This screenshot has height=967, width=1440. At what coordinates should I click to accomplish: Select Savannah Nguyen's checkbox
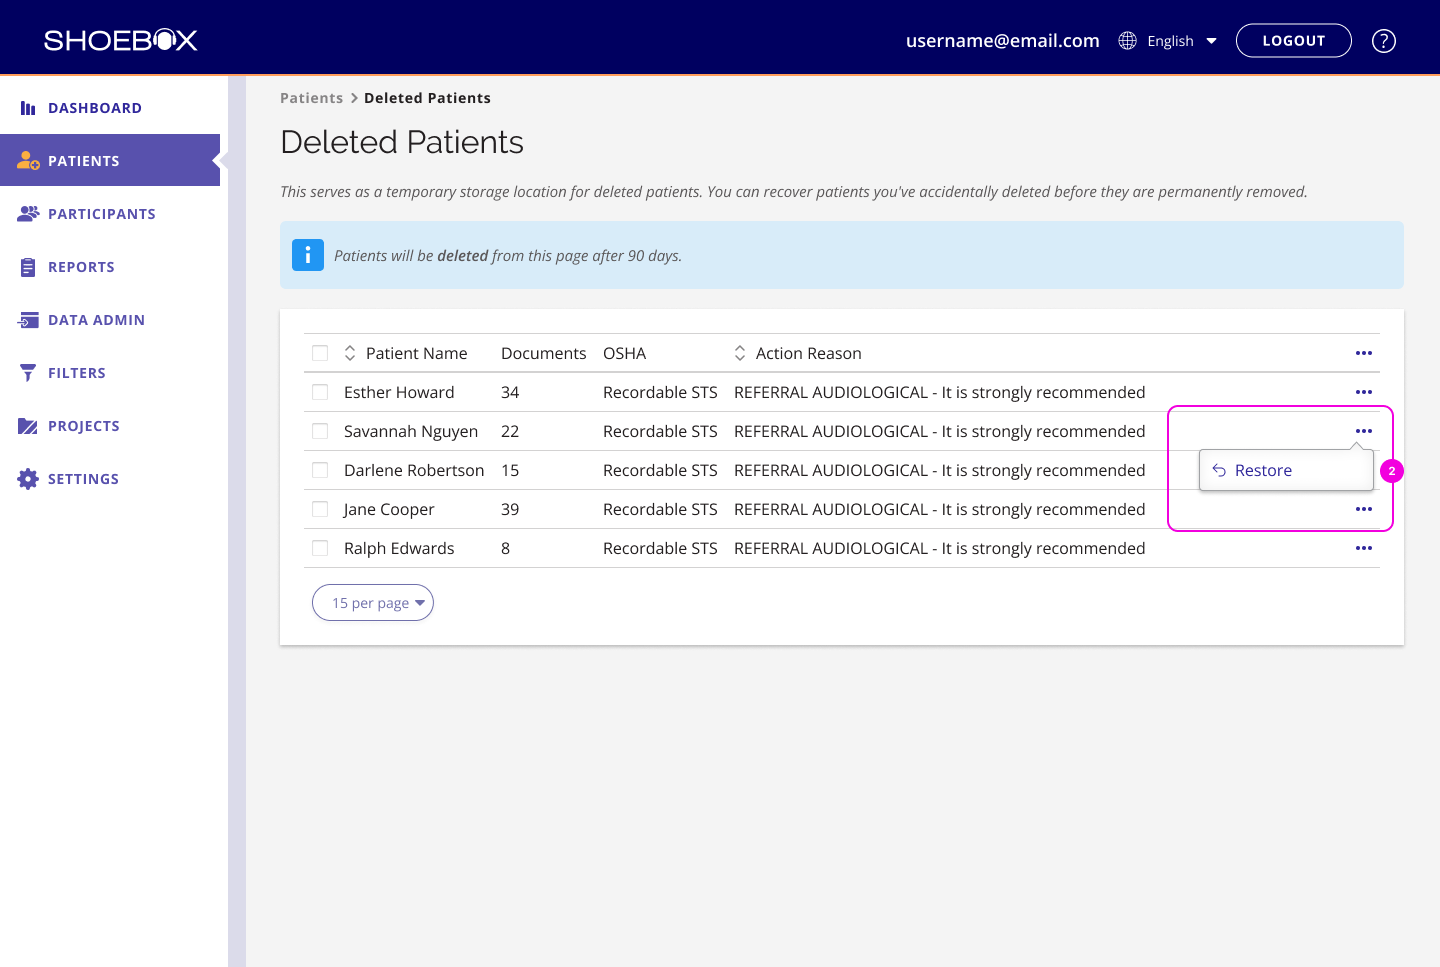pos(320,431)
